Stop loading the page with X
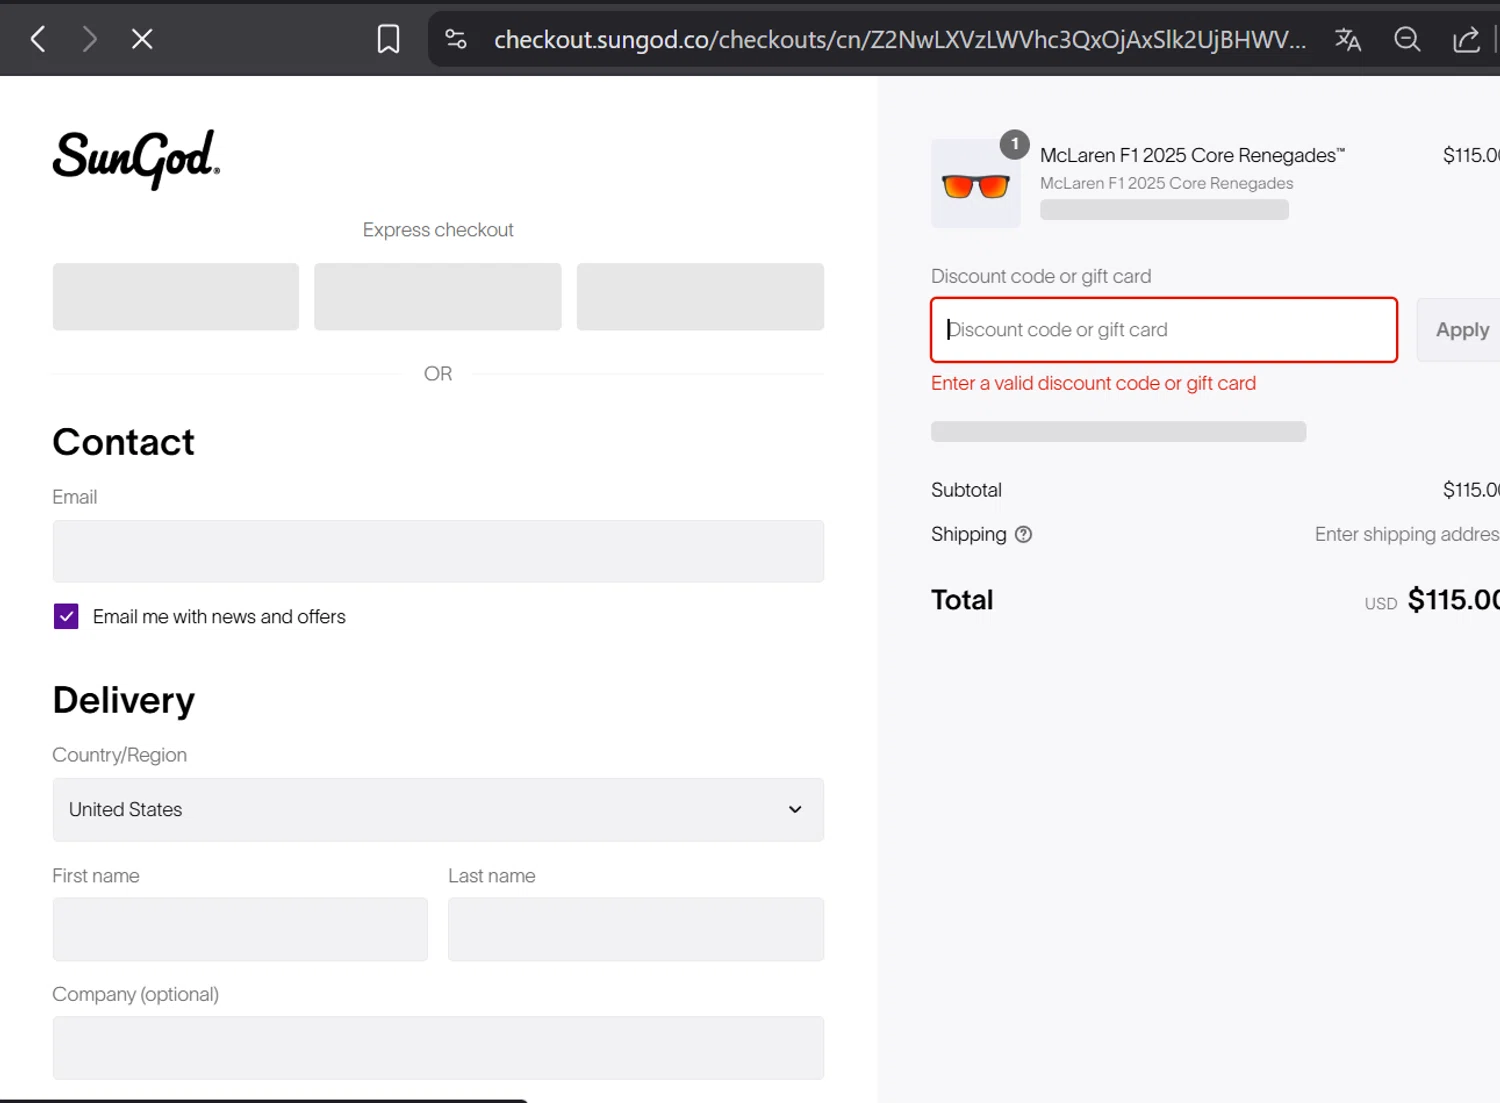 coord(142,39)
